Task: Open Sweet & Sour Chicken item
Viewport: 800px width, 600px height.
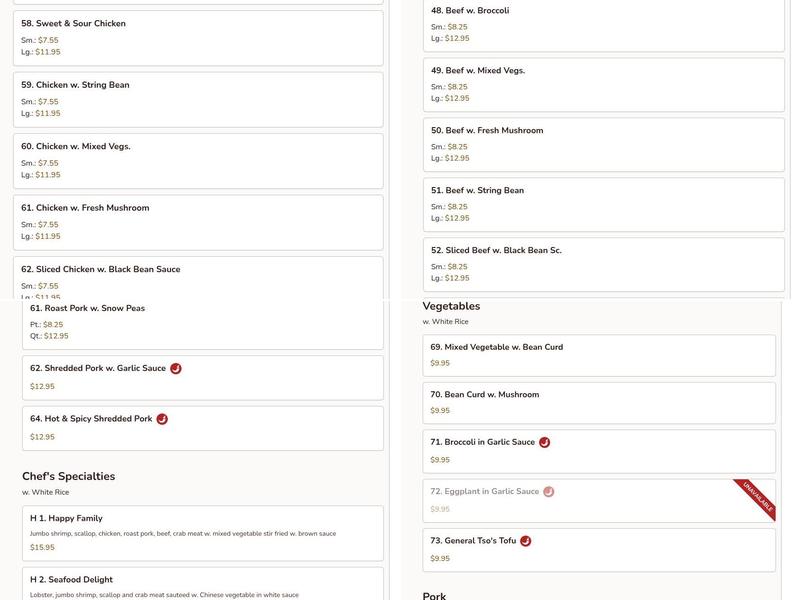Action: click(198, 38)
